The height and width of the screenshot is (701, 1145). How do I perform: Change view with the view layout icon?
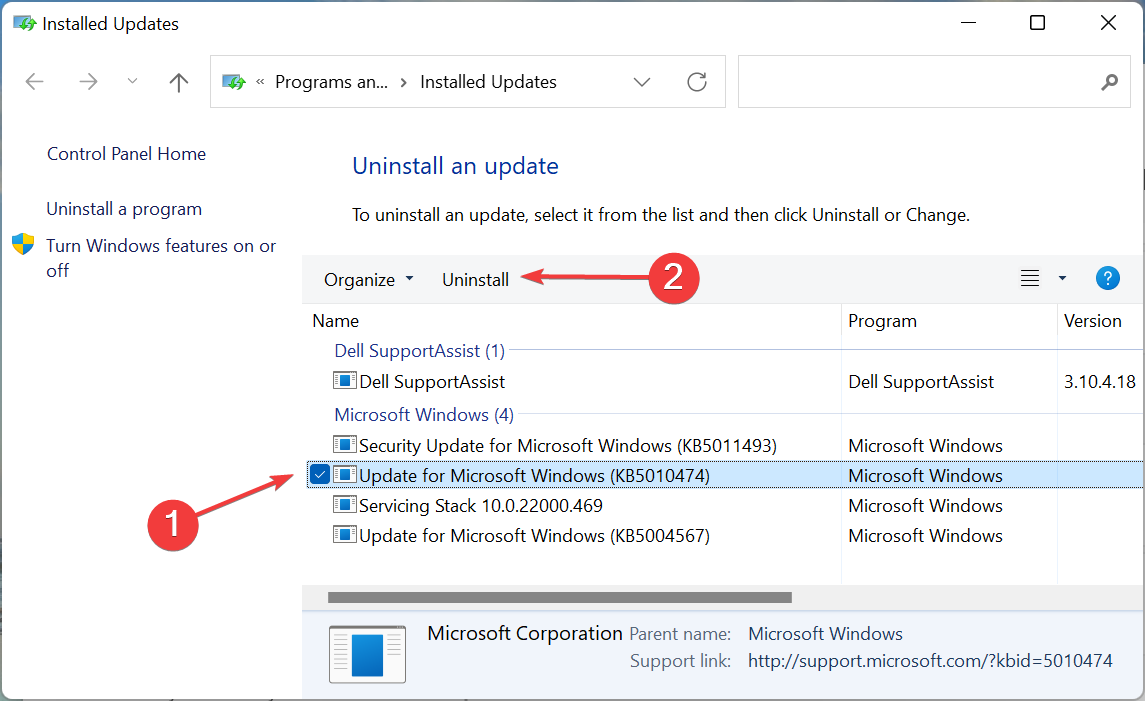(x=1030, y=278)
